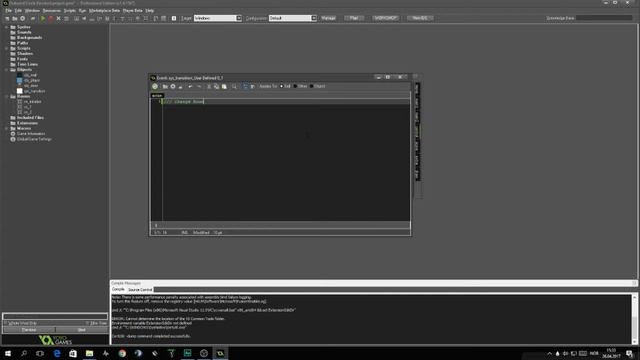Click the Next search button
The height and width of the screenshot is (360, 640).
coord(82,329)
